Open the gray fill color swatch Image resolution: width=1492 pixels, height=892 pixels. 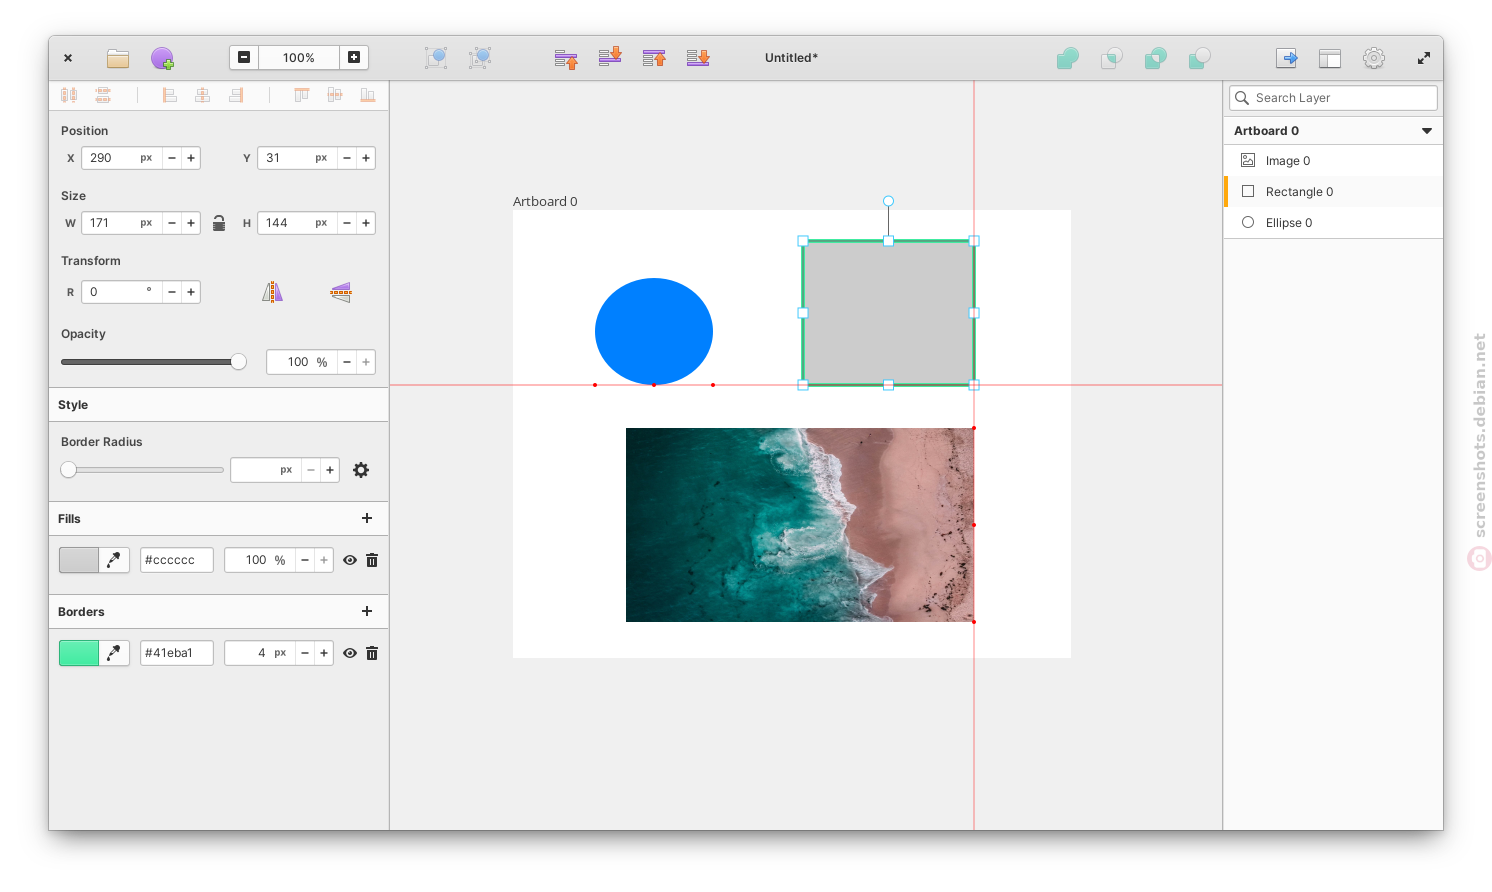(x=79, y=560)
